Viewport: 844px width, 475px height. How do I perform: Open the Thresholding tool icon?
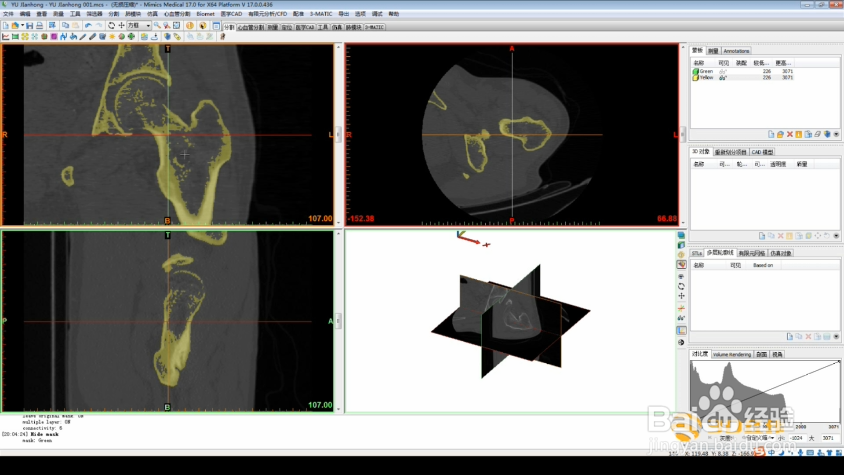click(x=5, y=37)
